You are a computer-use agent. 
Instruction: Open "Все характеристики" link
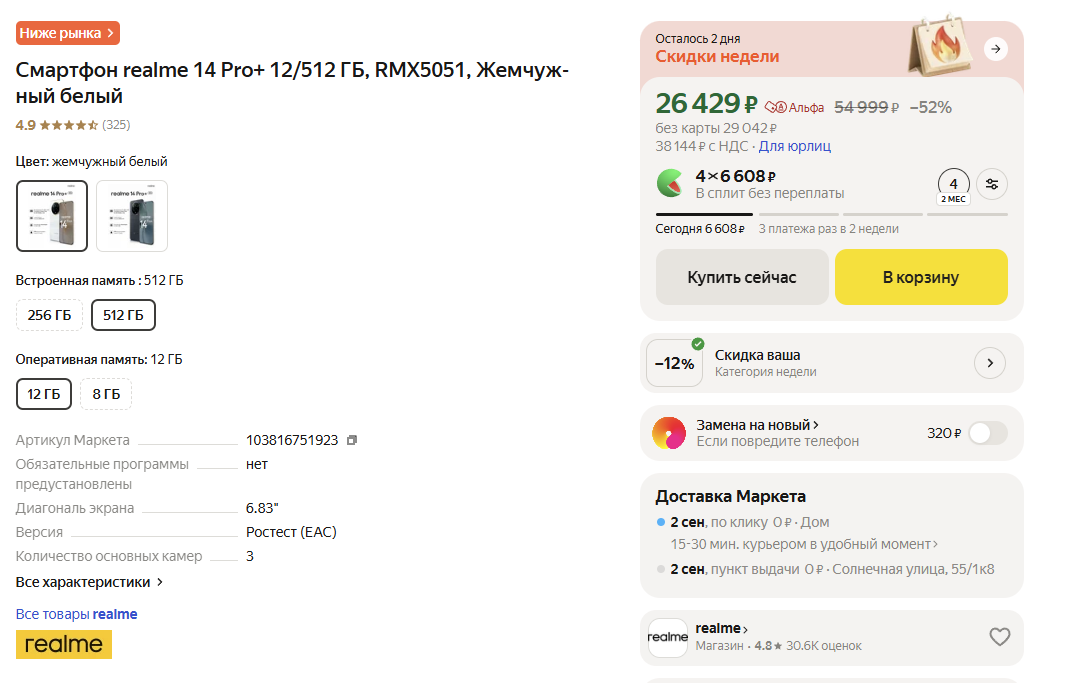click(89, 582)
